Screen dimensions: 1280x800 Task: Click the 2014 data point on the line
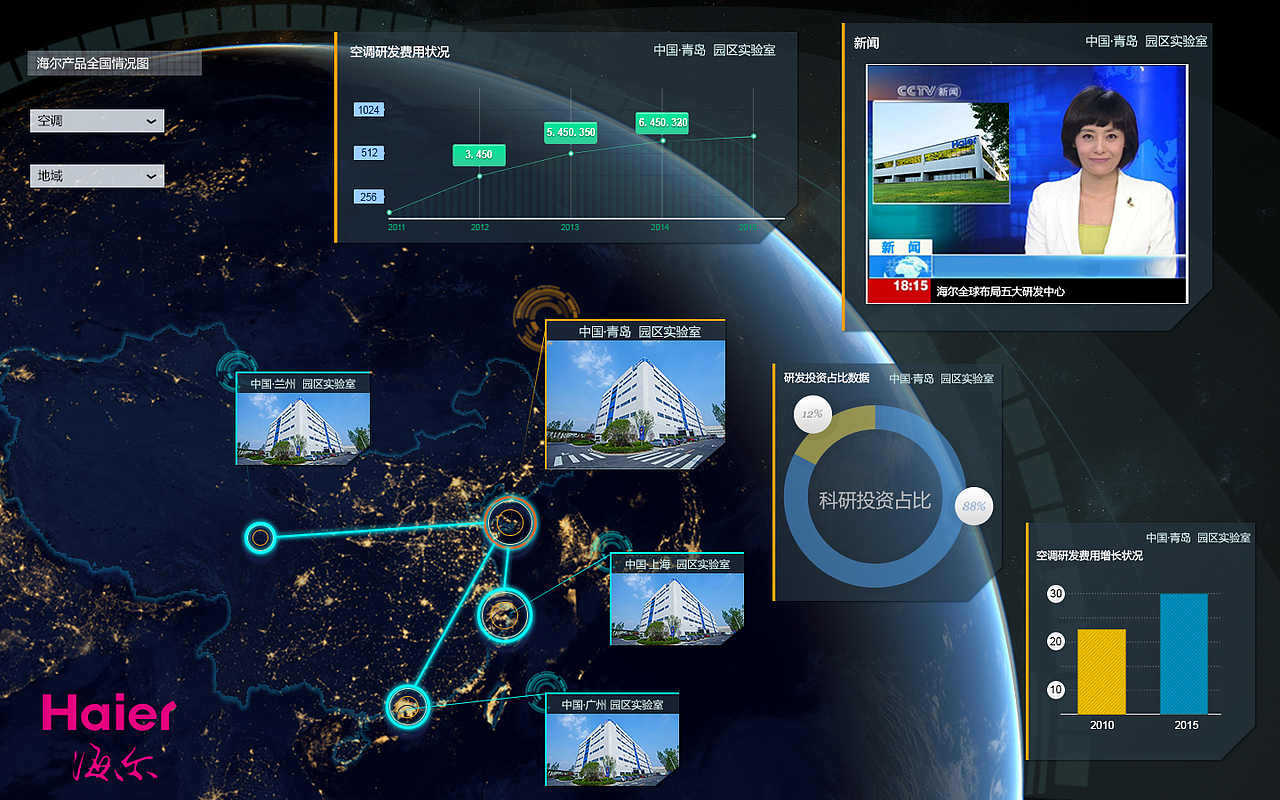[662, 140]
